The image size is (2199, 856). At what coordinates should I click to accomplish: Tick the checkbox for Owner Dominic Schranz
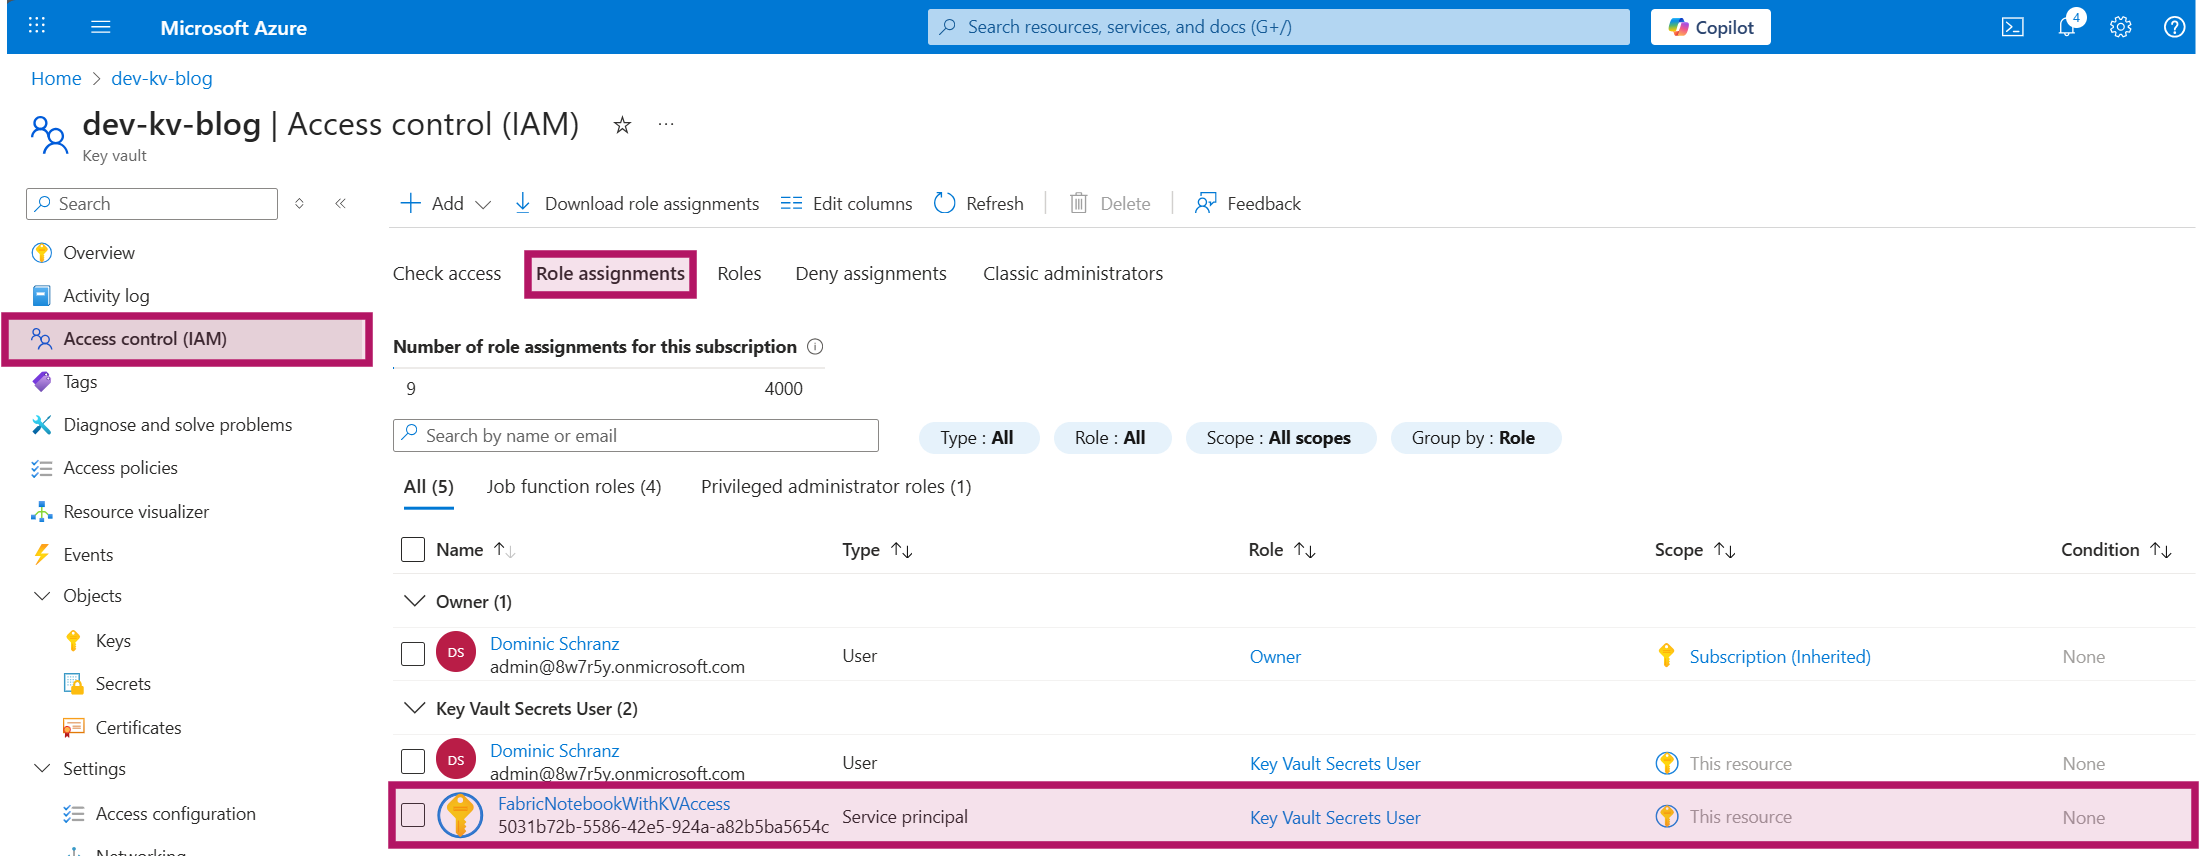coord(413,655)
